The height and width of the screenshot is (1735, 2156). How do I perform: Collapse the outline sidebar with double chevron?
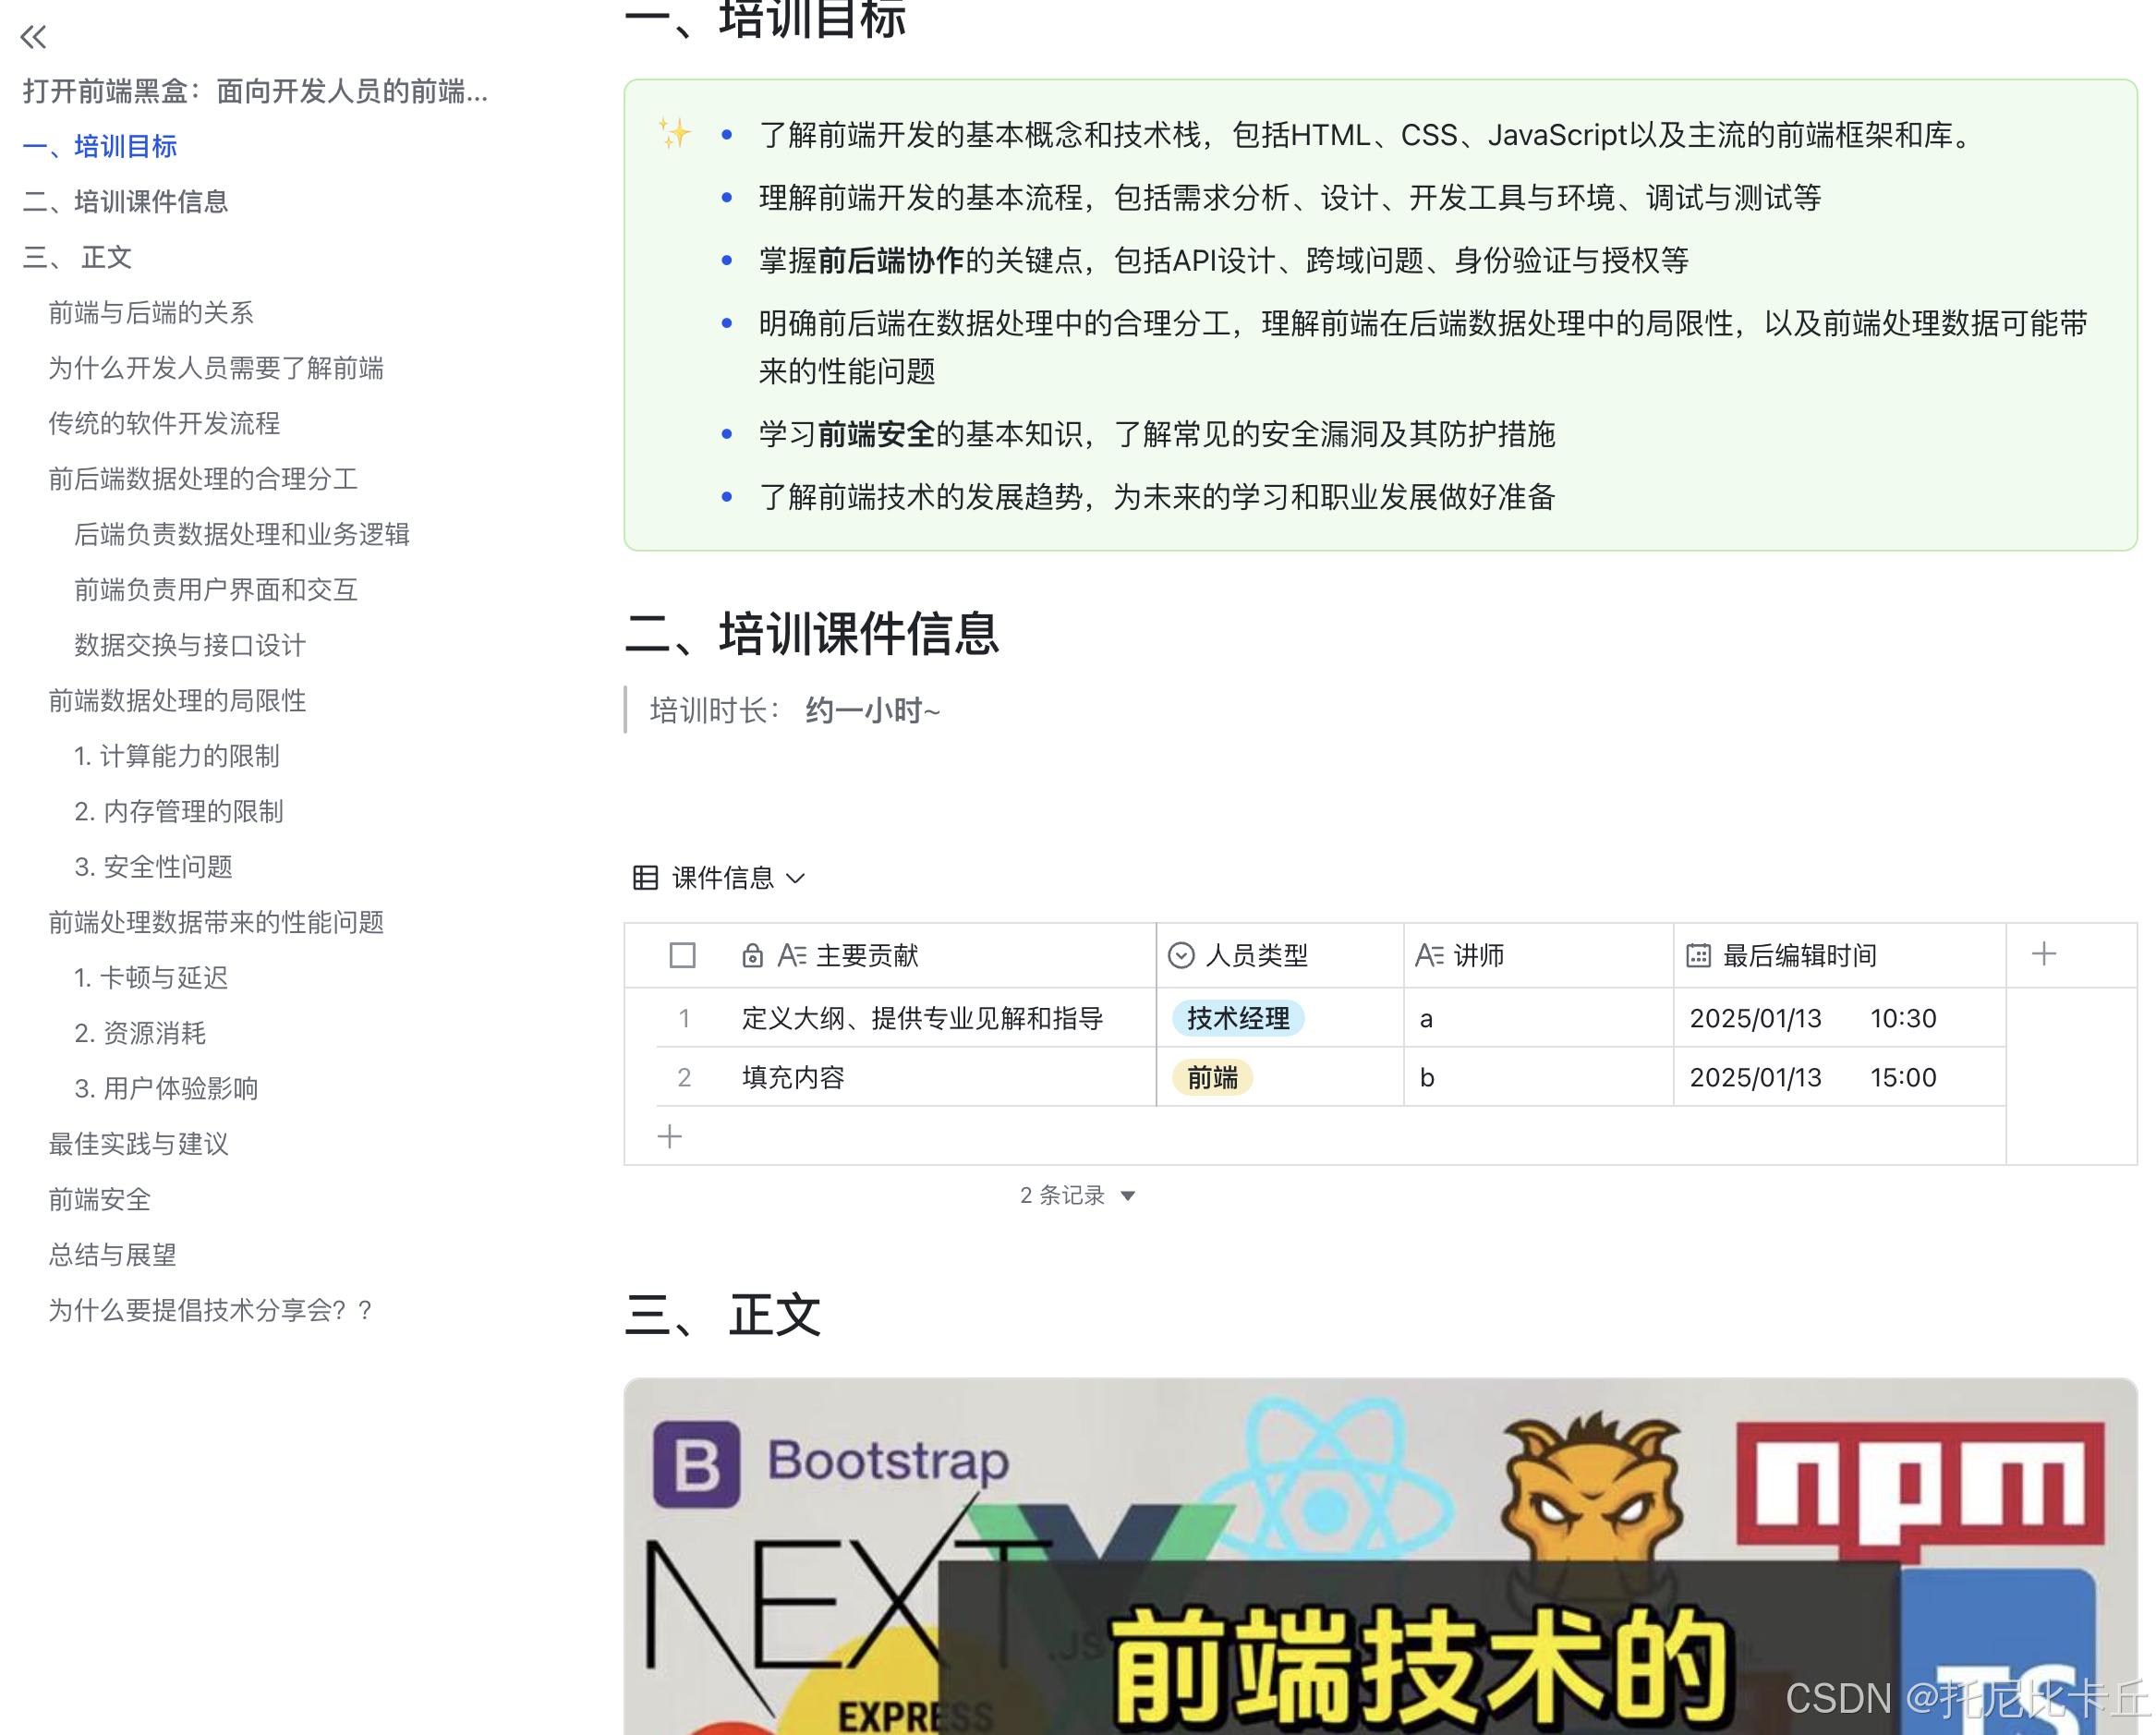pos(33,37)
